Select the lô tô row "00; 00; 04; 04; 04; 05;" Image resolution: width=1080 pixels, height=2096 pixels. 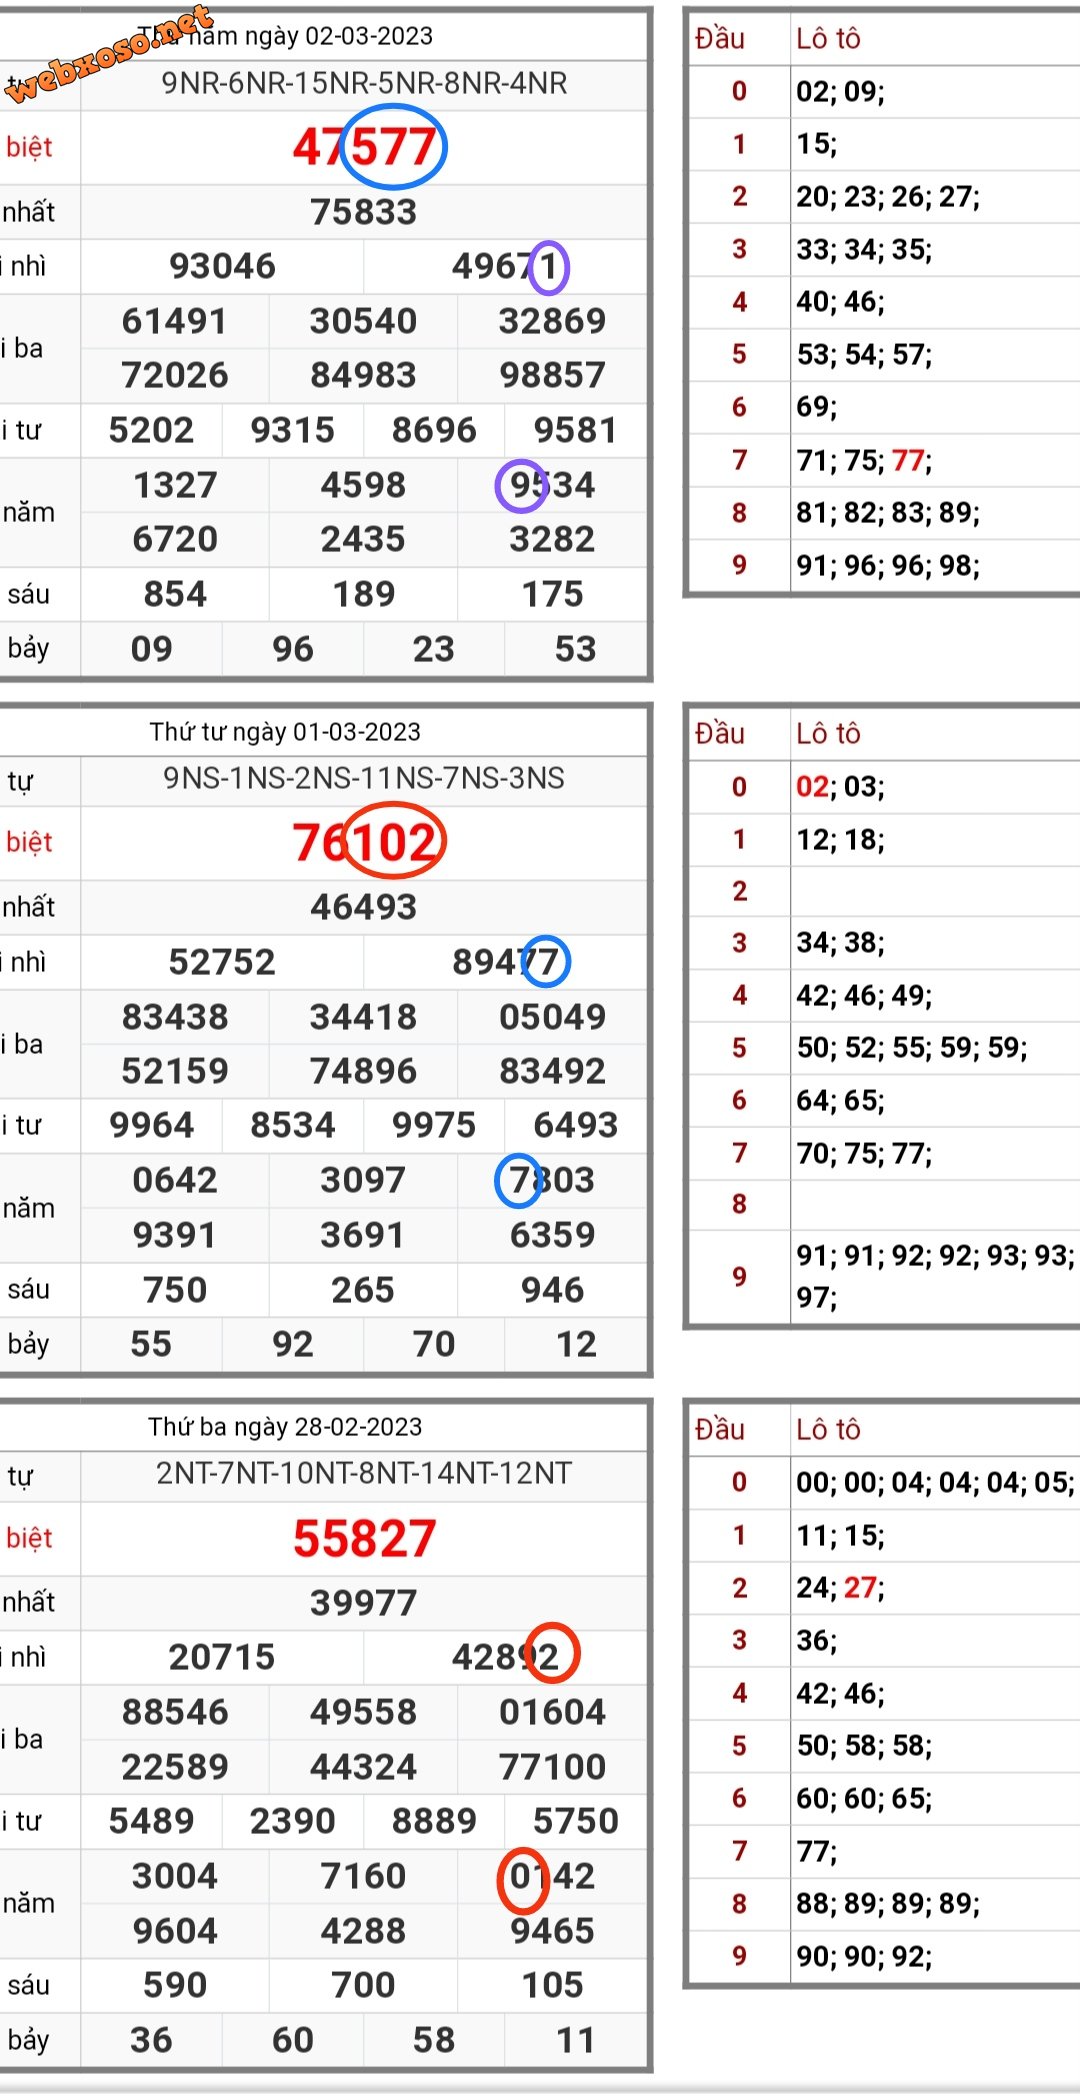coord(936,1482)
